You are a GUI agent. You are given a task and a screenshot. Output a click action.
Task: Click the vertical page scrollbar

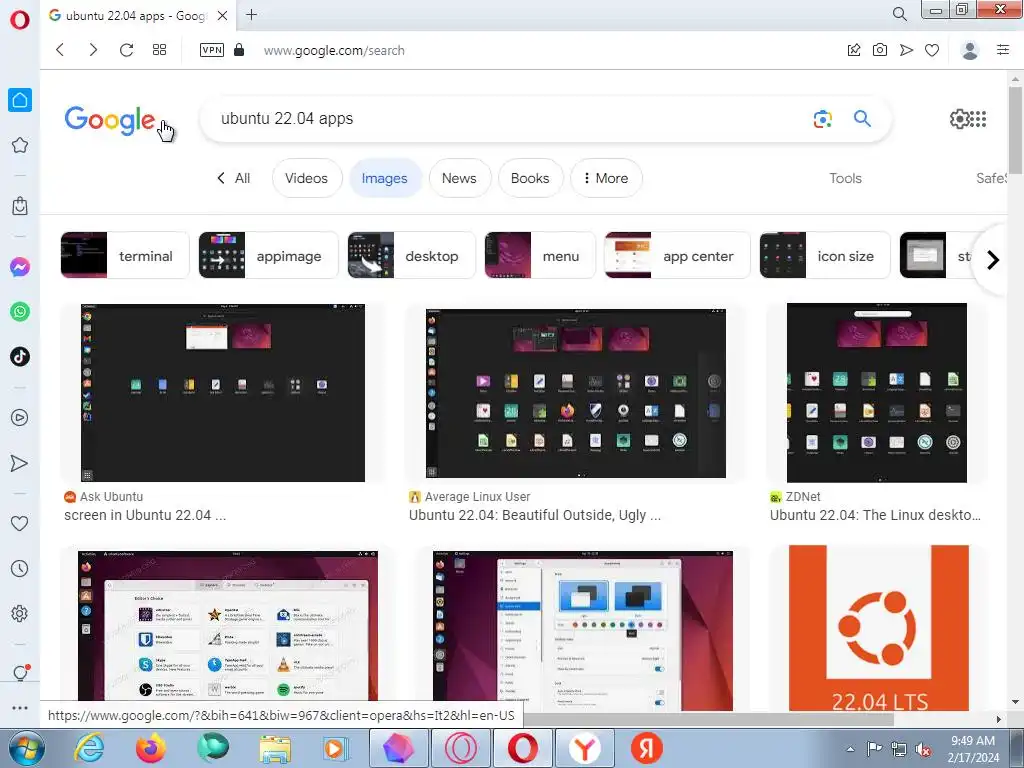[x=1015, y=131]
